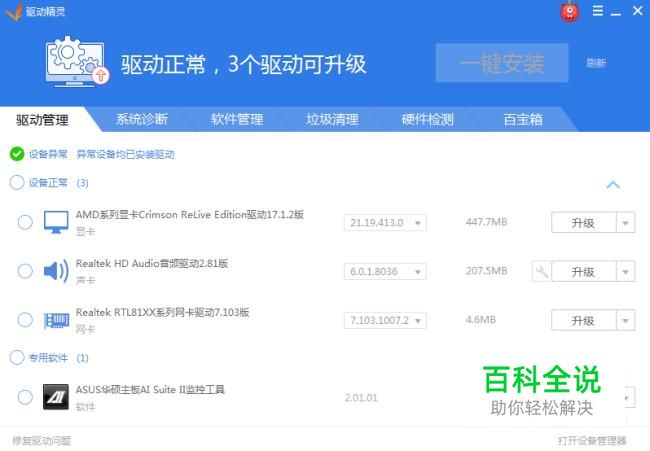Click the AMD系列显卡Crimson ReLive Edition driver name
Image resolution: width=650 pixels, height=451 pixels.
(x=190, y=215)
